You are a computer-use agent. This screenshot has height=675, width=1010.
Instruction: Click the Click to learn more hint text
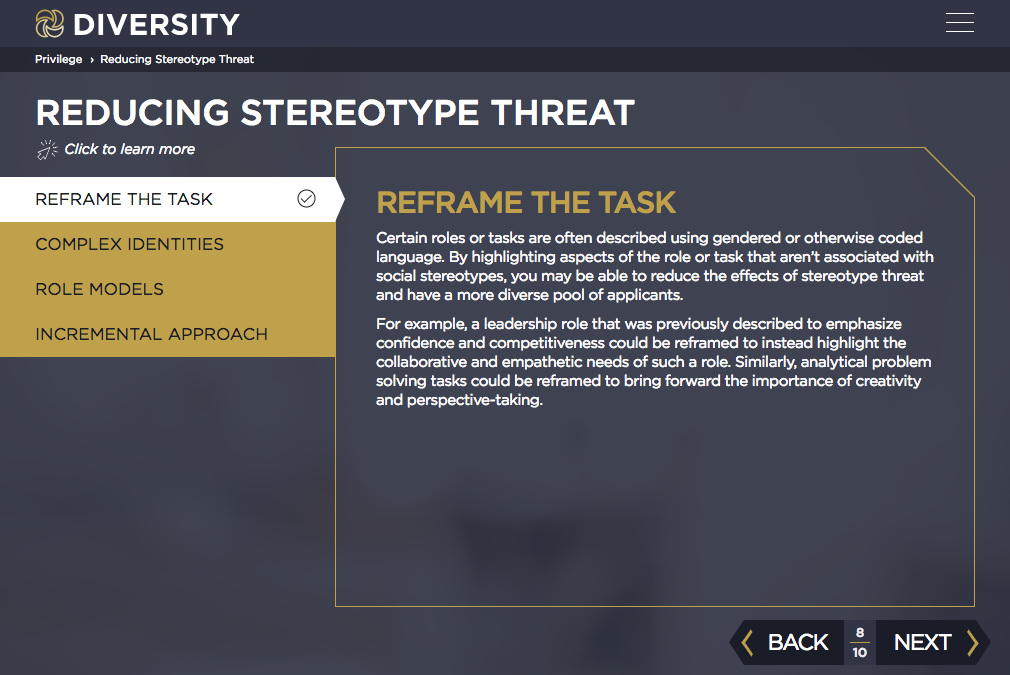pos(129,149)
